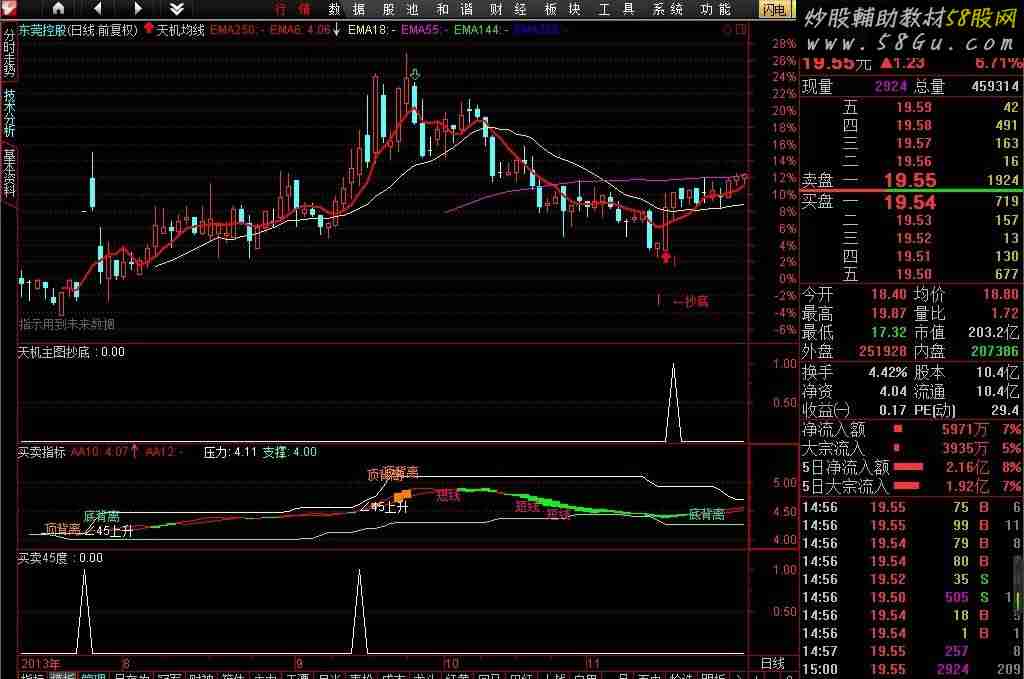This screenshot has height=679, width=1024.
Task: Click the red arrow before 天机均线
Action: 149,29
